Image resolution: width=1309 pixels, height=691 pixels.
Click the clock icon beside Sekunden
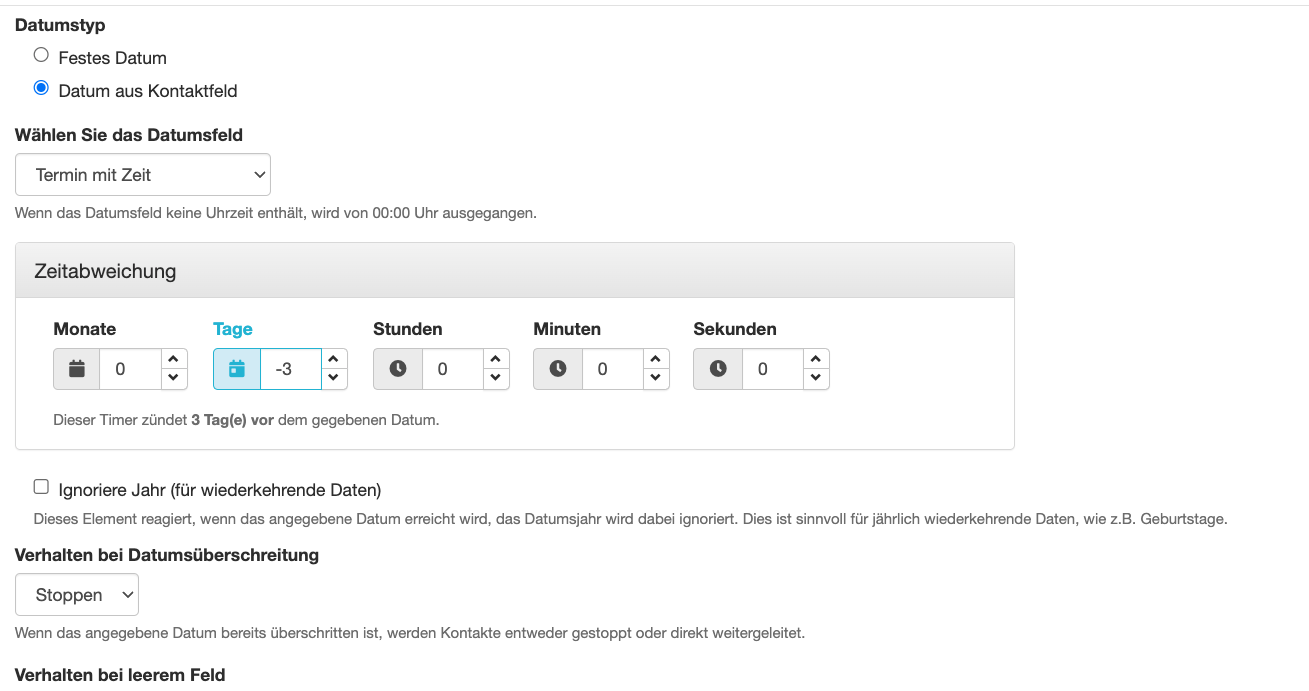point(717,369)
